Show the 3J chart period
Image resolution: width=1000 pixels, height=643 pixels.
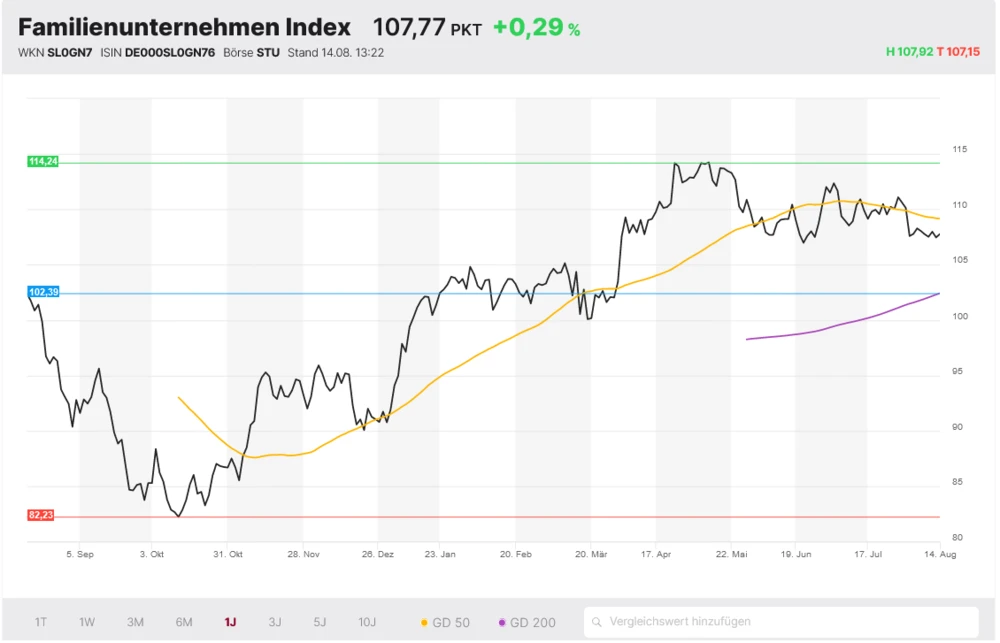click(275, 622)
